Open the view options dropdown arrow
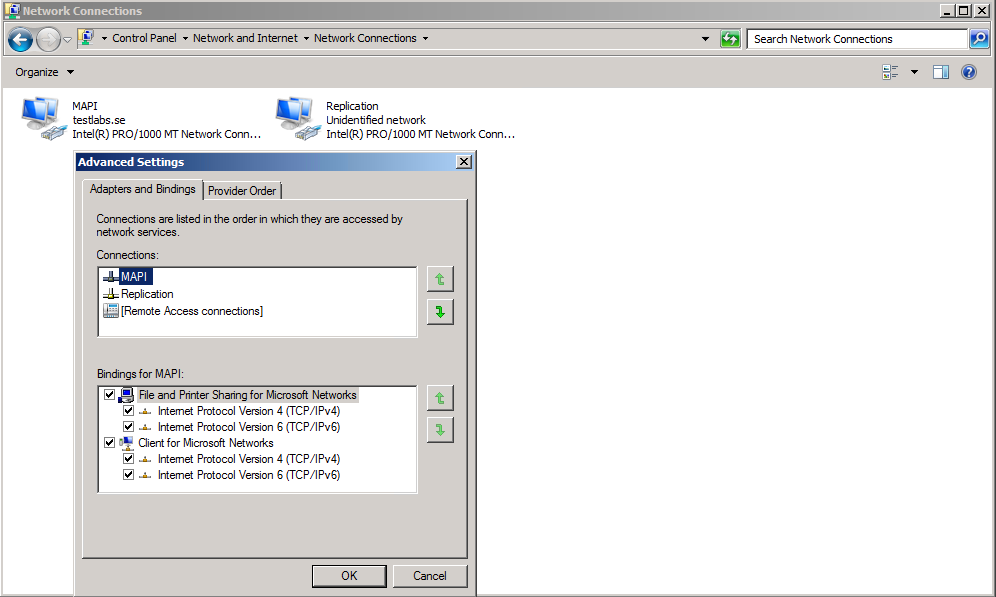This screenshot has height=597, width=996. [x=914, y=72]
